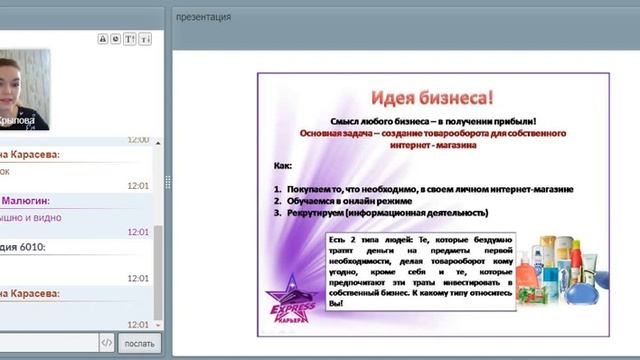The height and width of the screenshot is (360, 640).
Task: Click the 12:01 timestamp under Малюгин message
Action: click(138, 232)
